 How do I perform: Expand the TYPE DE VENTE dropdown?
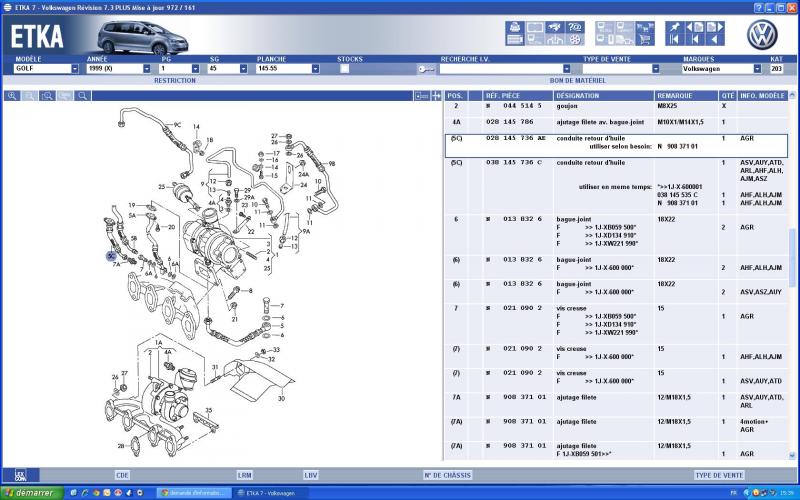coord(656,69)
